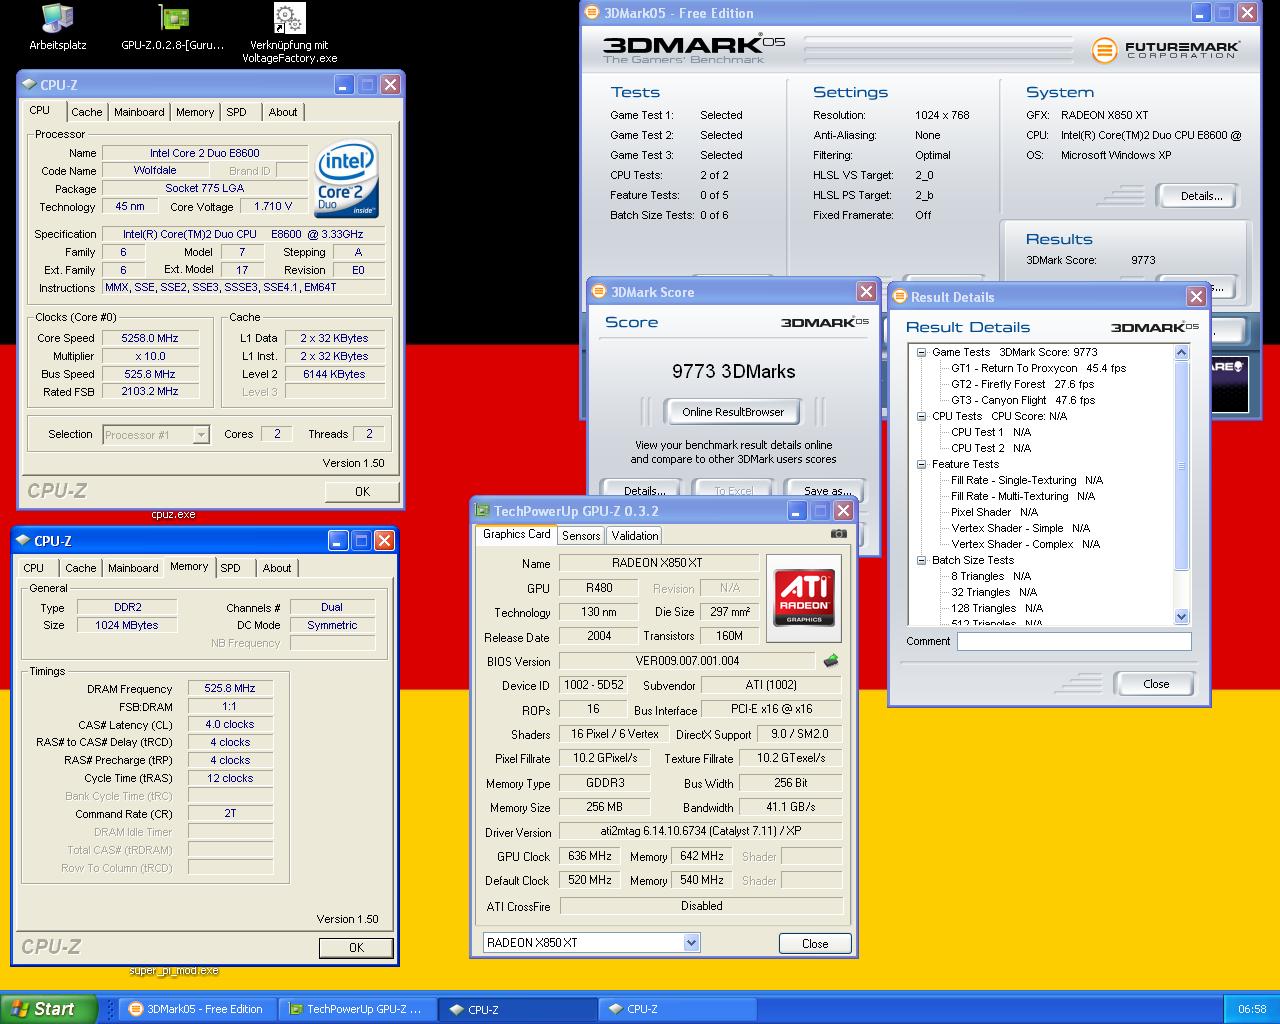The height and width of the screenshot is (1024, 1280).
Task: Collapse the Game Tests tree node
Action: pos(921,352)
